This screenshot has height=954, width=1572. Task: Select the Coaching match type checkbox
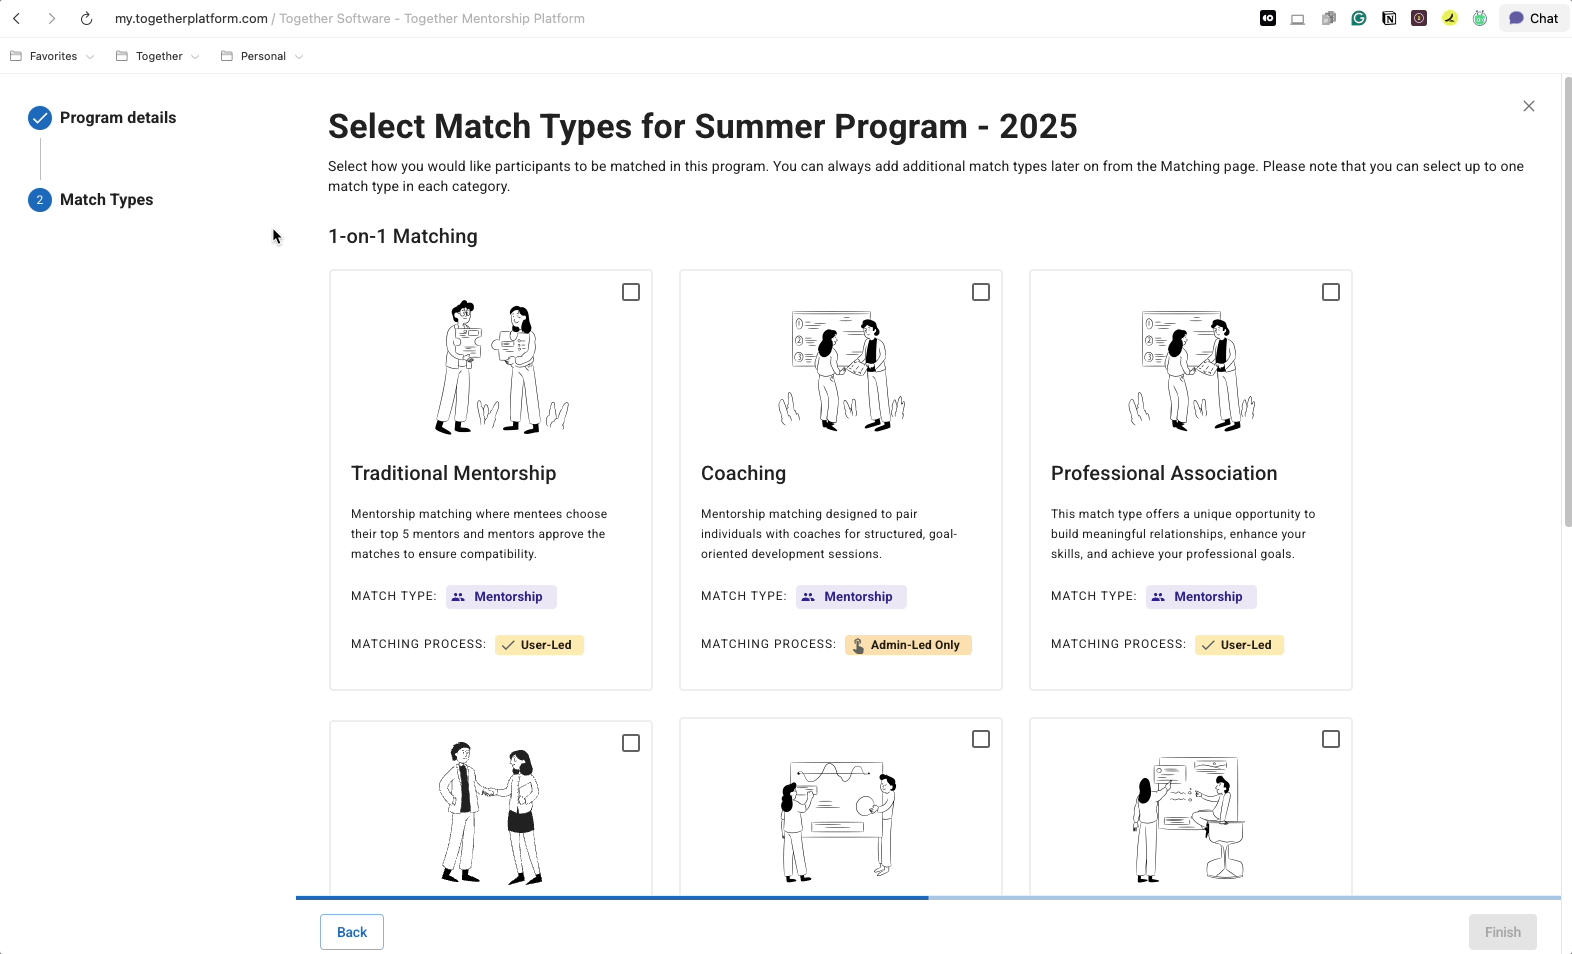pyautogui.click(x=981, y=292)
